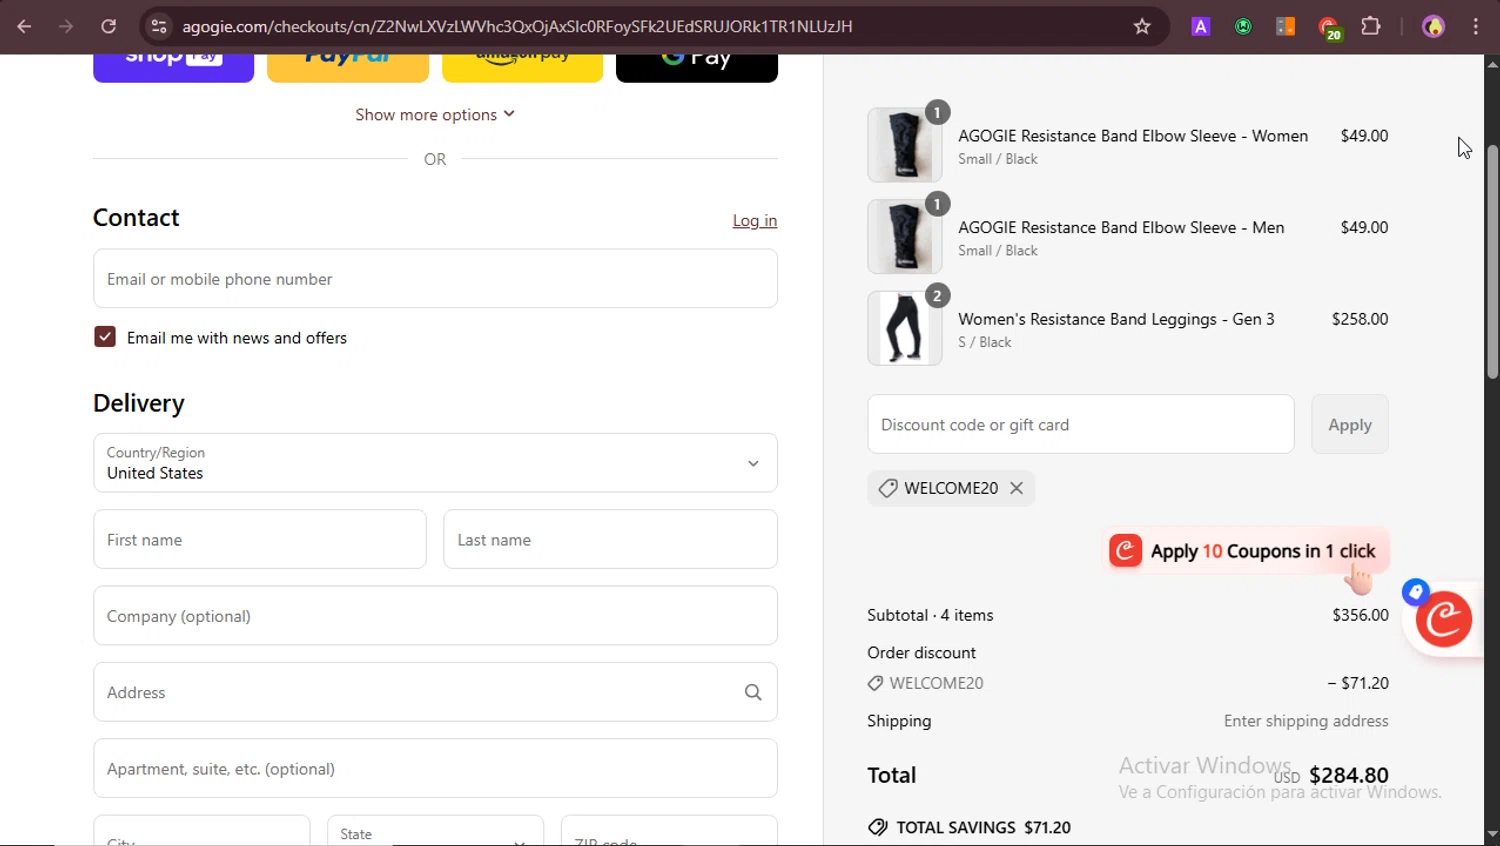Open the floating red coupon widget
Screen dimensions: 1500x846
[x=1444, y=620]
